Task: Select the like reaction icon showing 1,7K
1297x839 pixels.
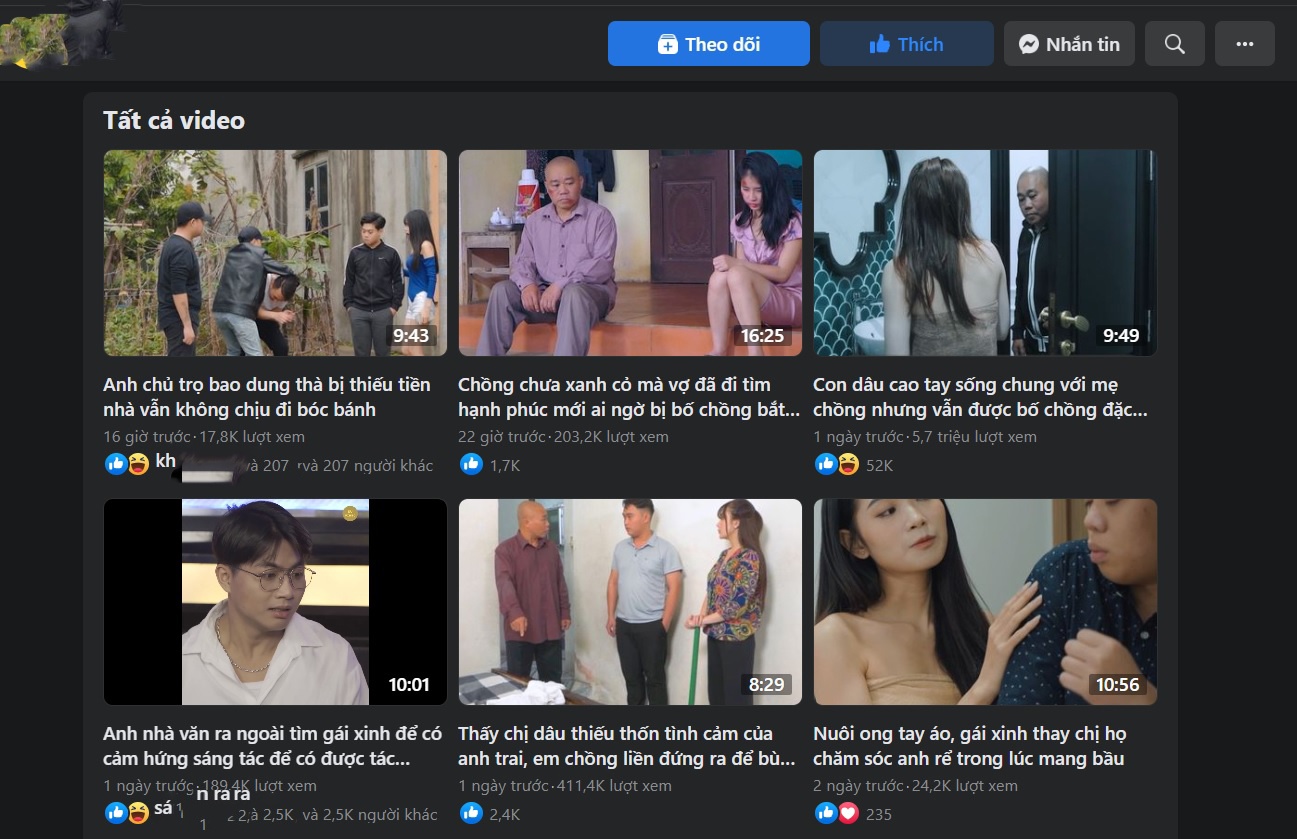Action: (471, 464)
